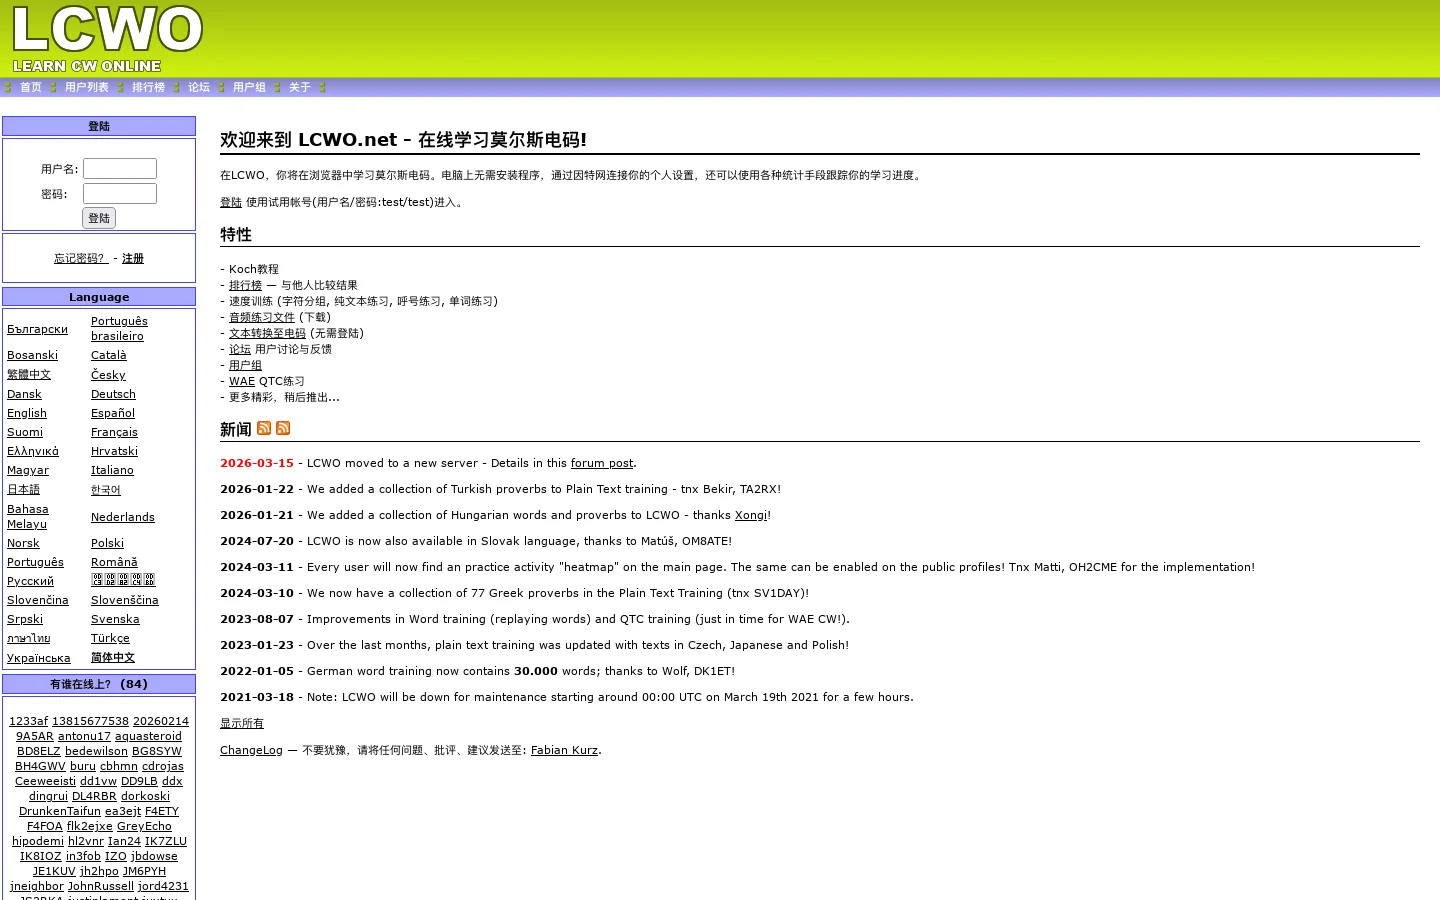Switch language to Suomi

click(25, 432)
